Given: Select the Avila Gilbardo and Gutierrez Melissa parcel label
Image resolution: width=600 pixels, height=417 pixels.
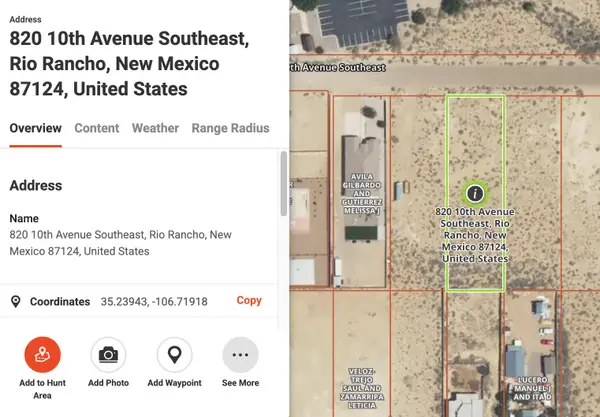Looking at the screenshot, I should pos(362,194).
